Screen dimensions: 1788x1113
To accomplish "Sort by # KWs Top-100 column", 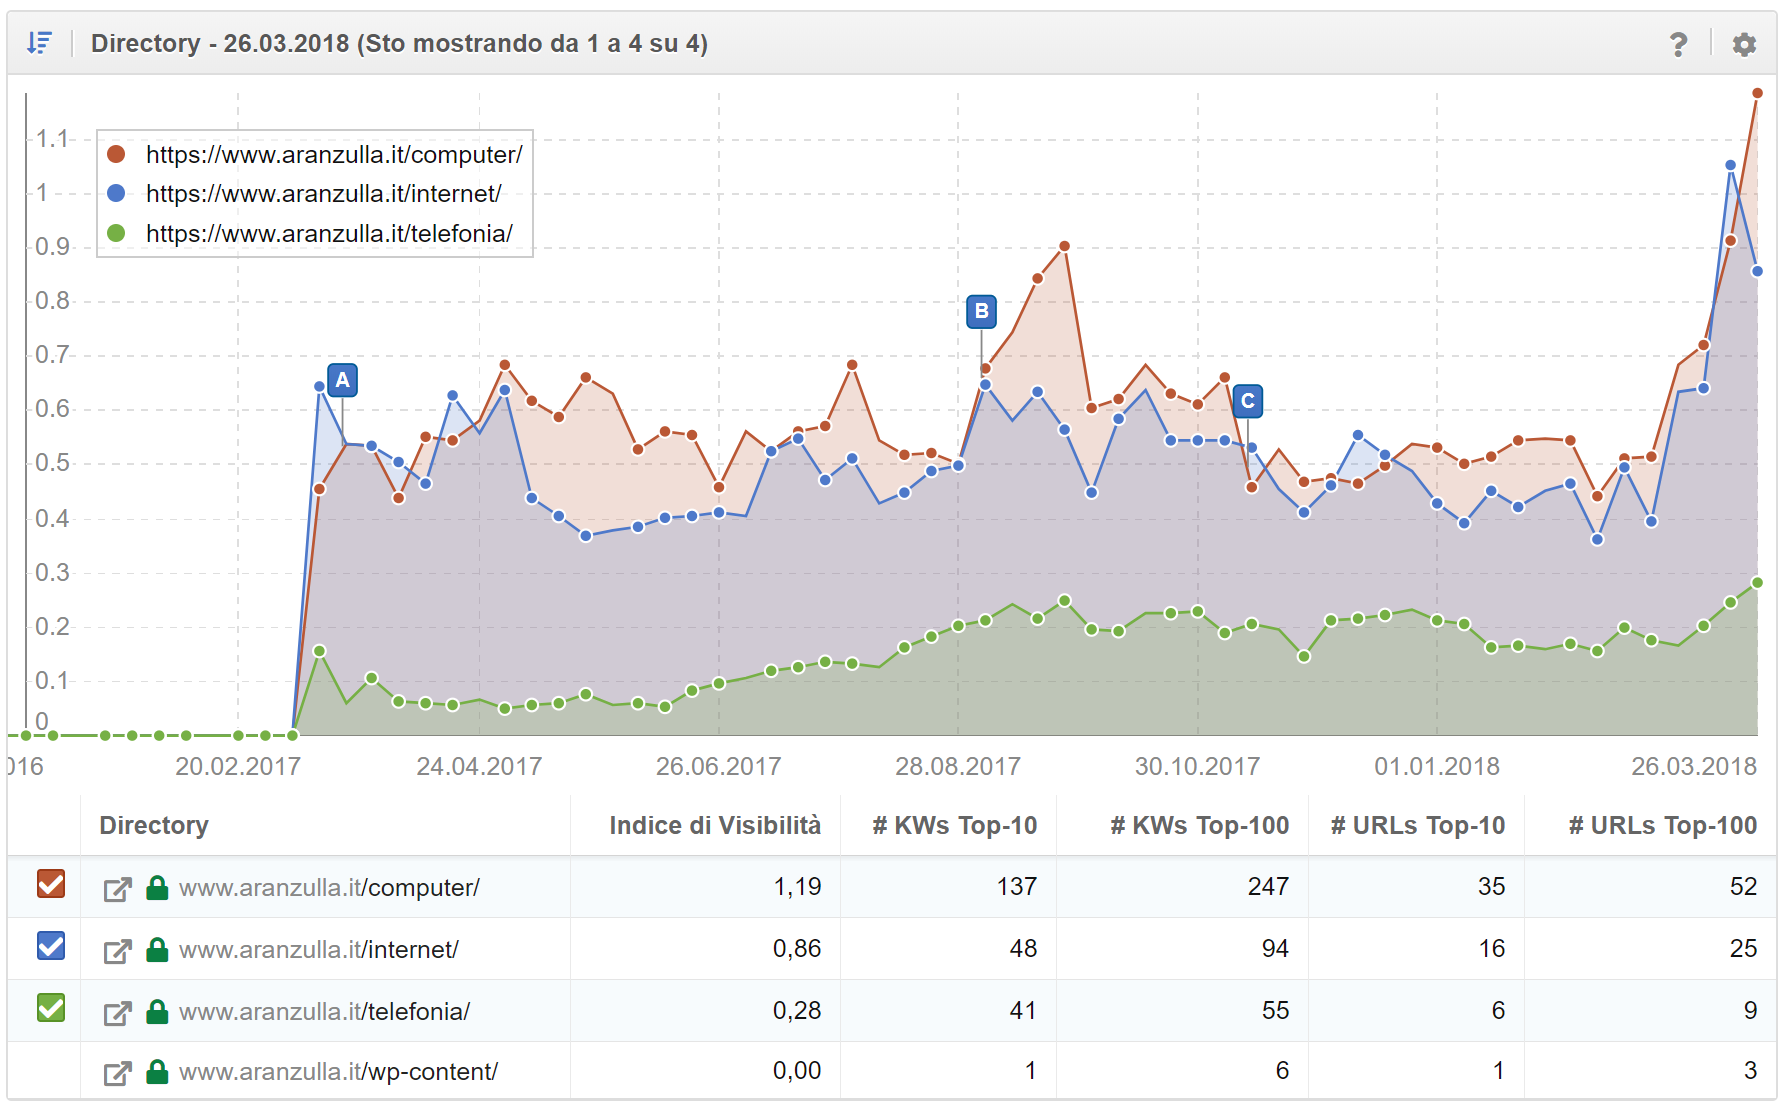I will pos(1200,825).
